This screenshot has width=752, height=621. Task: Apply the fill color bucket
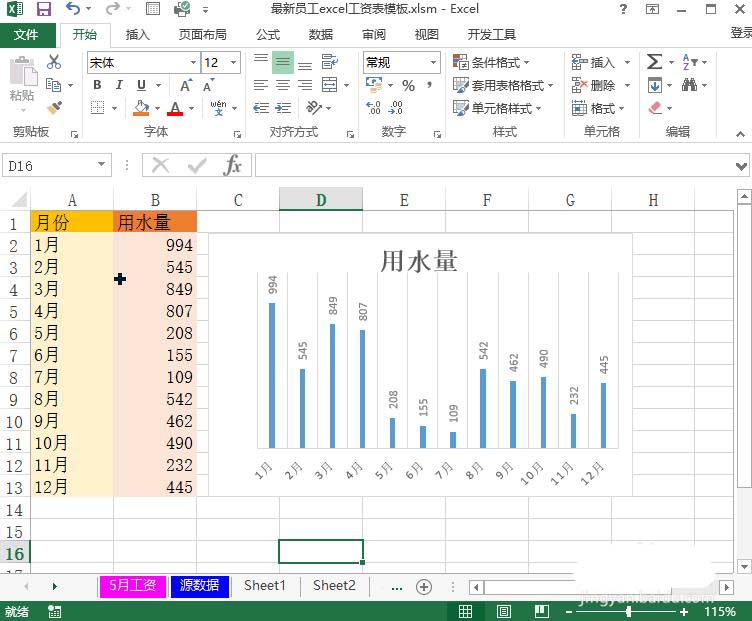point(141,108)
